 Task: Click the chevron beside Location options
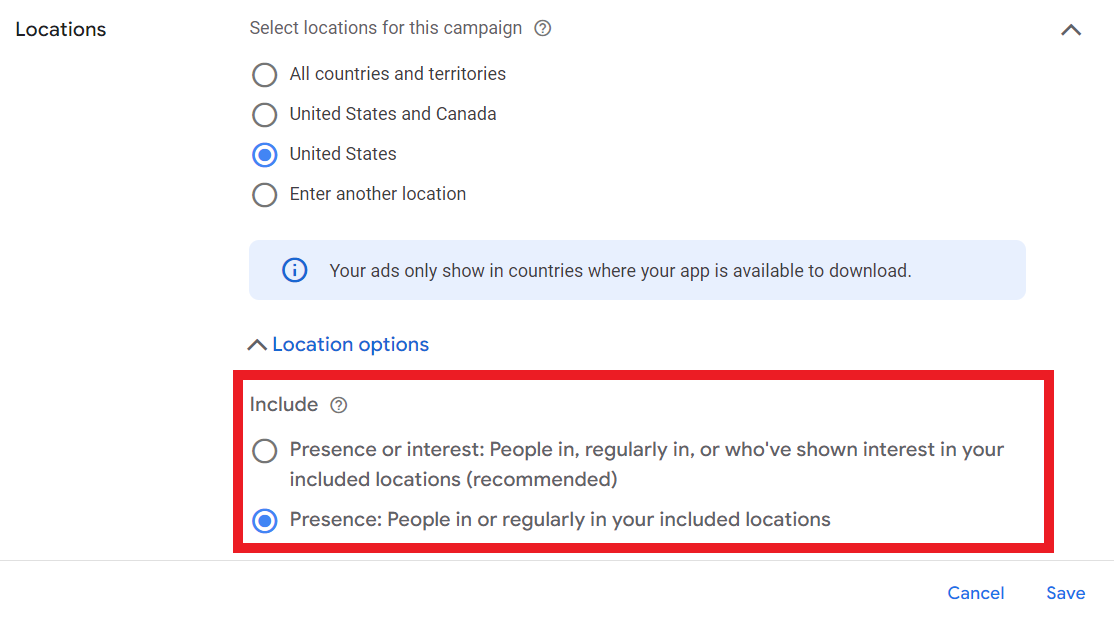pos(257,343)
